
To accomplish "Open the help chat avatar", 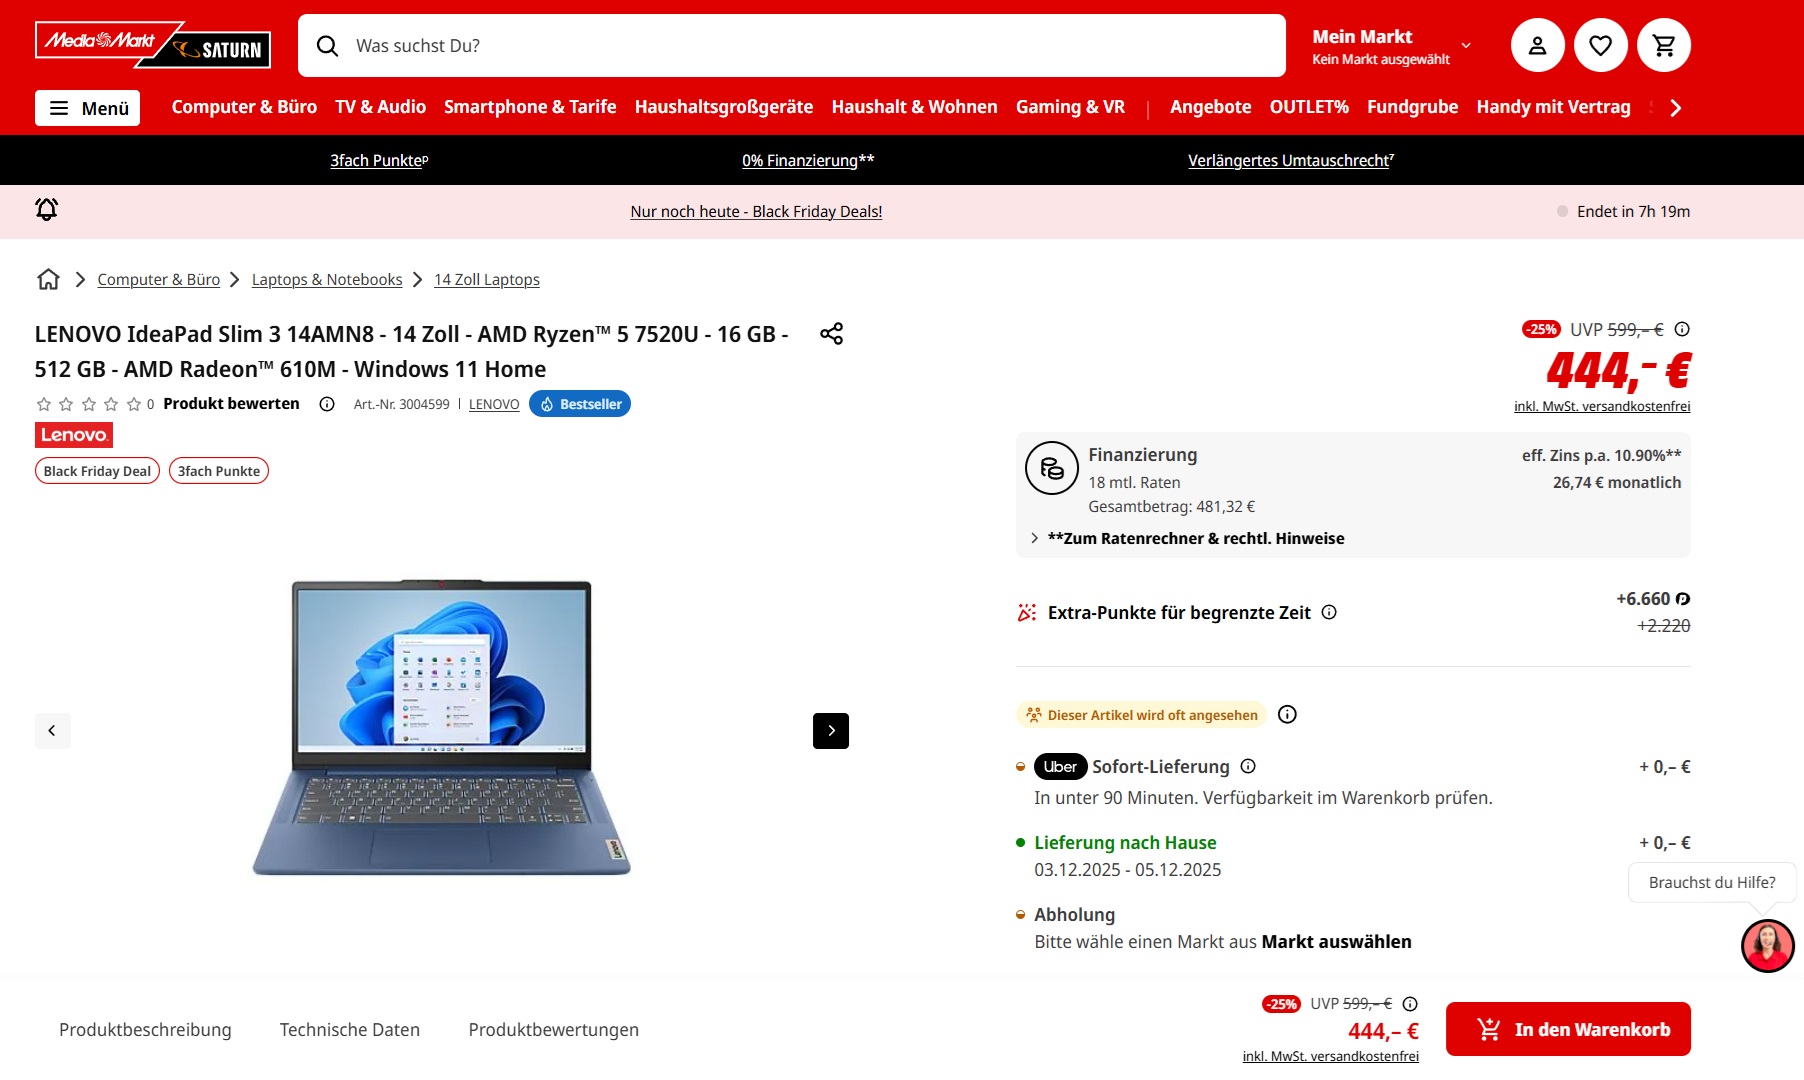I will 1767,946.
